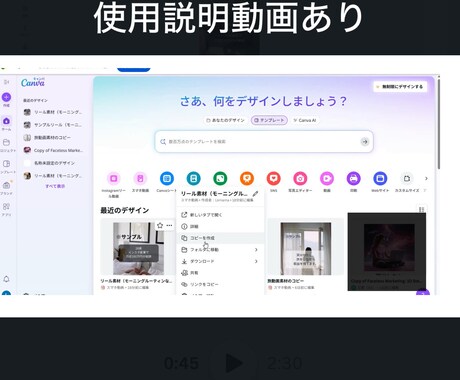Choose コピーを作成 from context menu

click(220, 238)
